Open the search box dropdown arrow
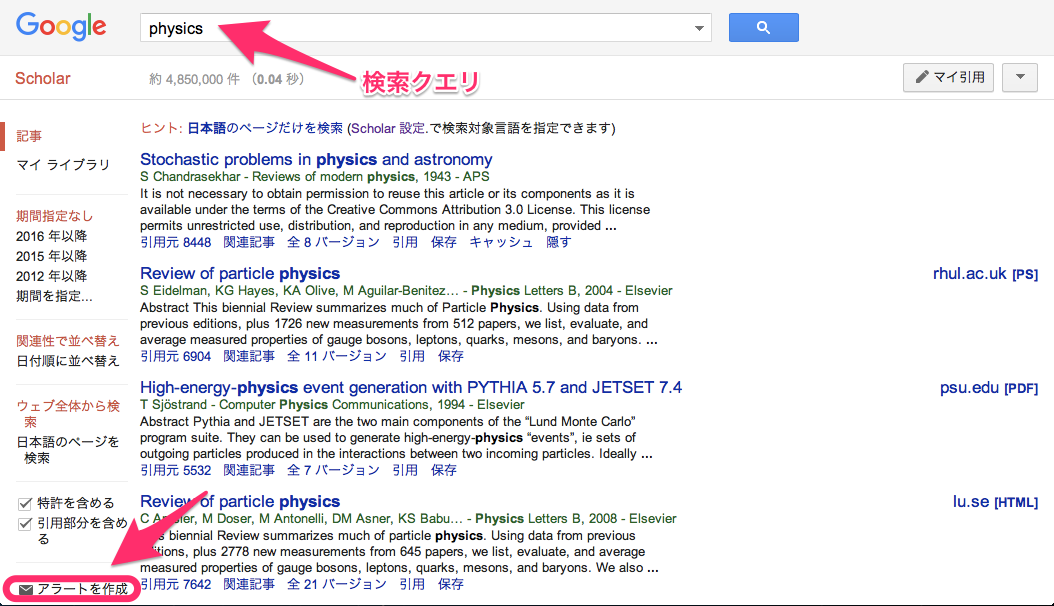Image resolution: width=1054 pixels, height=606 pixels. tap(699, 28)
